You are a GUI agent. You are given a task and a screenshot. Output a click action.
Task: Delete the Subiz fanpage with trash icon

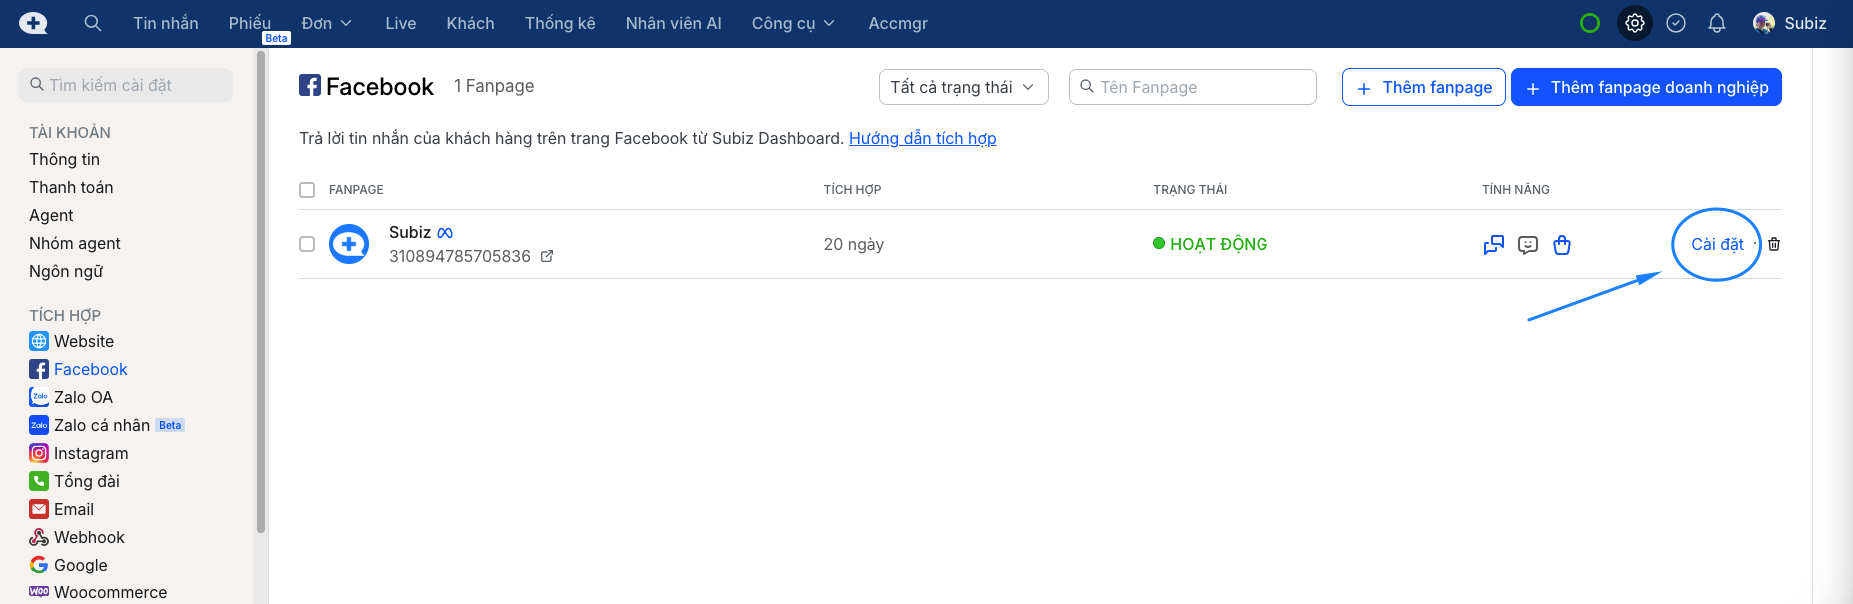point(1774,244)
